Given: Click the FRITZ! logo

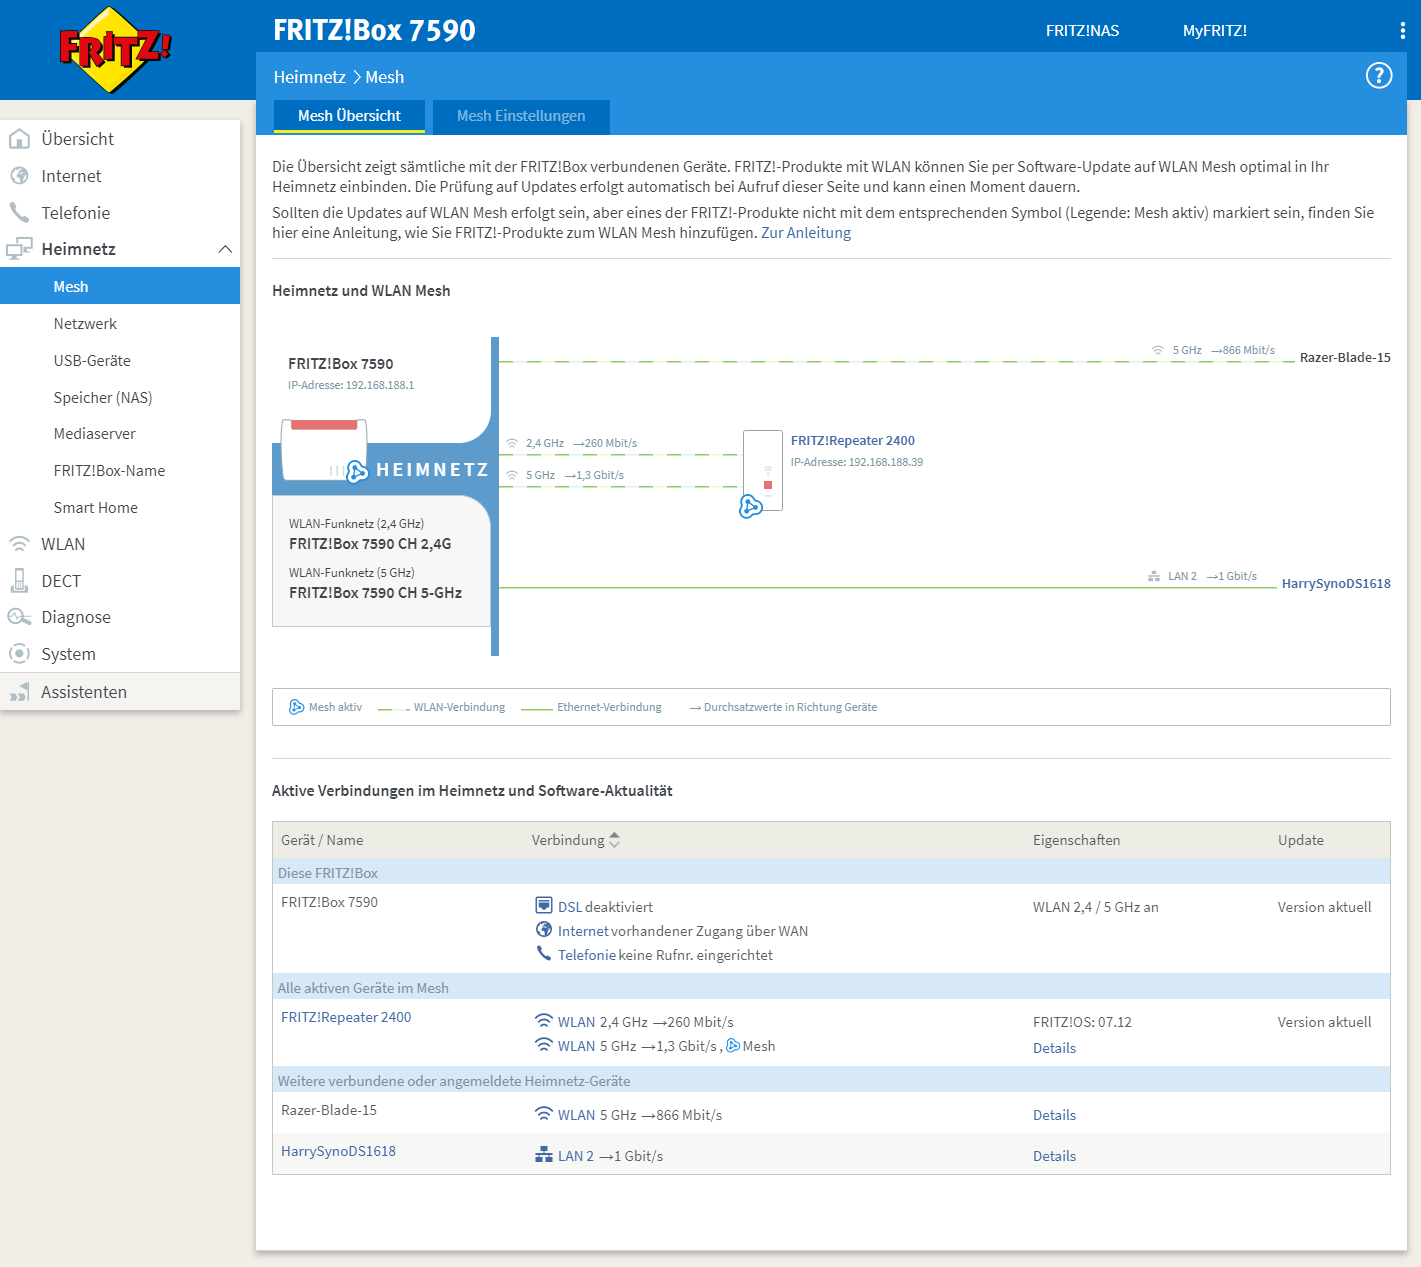Looking at the screenshot, I should (x=115, y=49).
